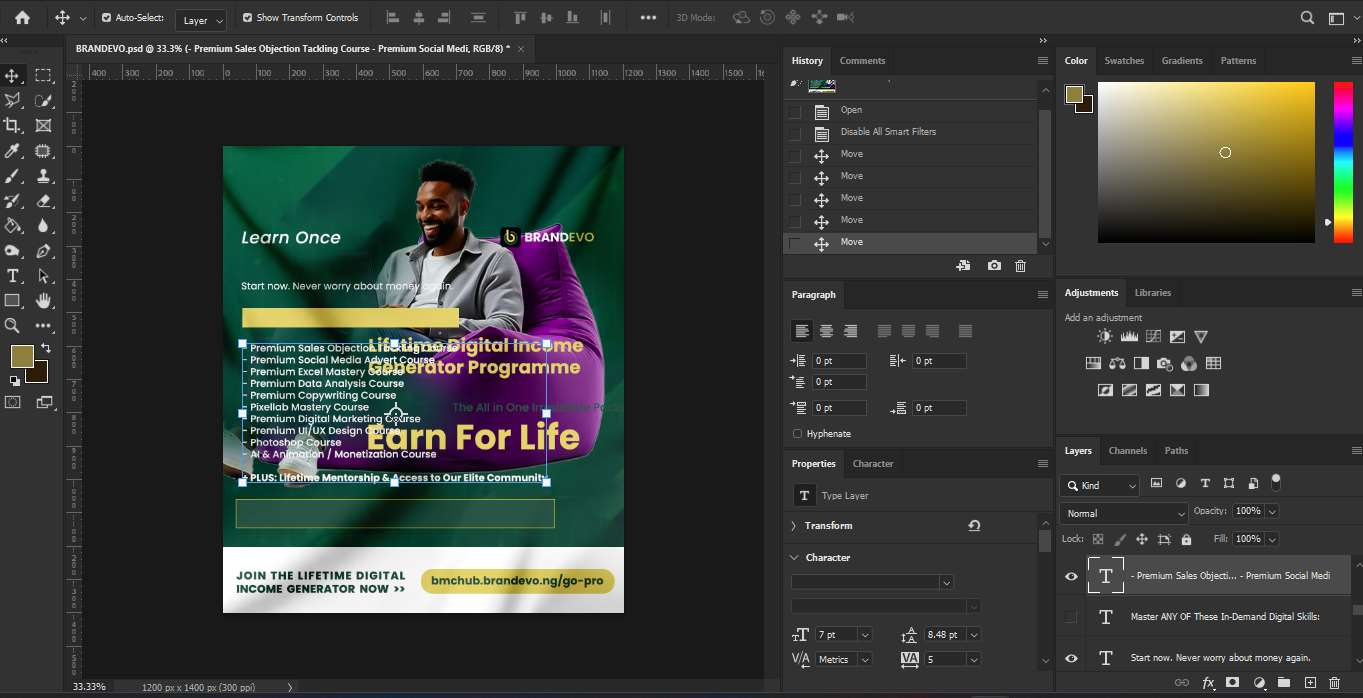Select the Crop tool
1363x698 pixels.
pos(13,126)
